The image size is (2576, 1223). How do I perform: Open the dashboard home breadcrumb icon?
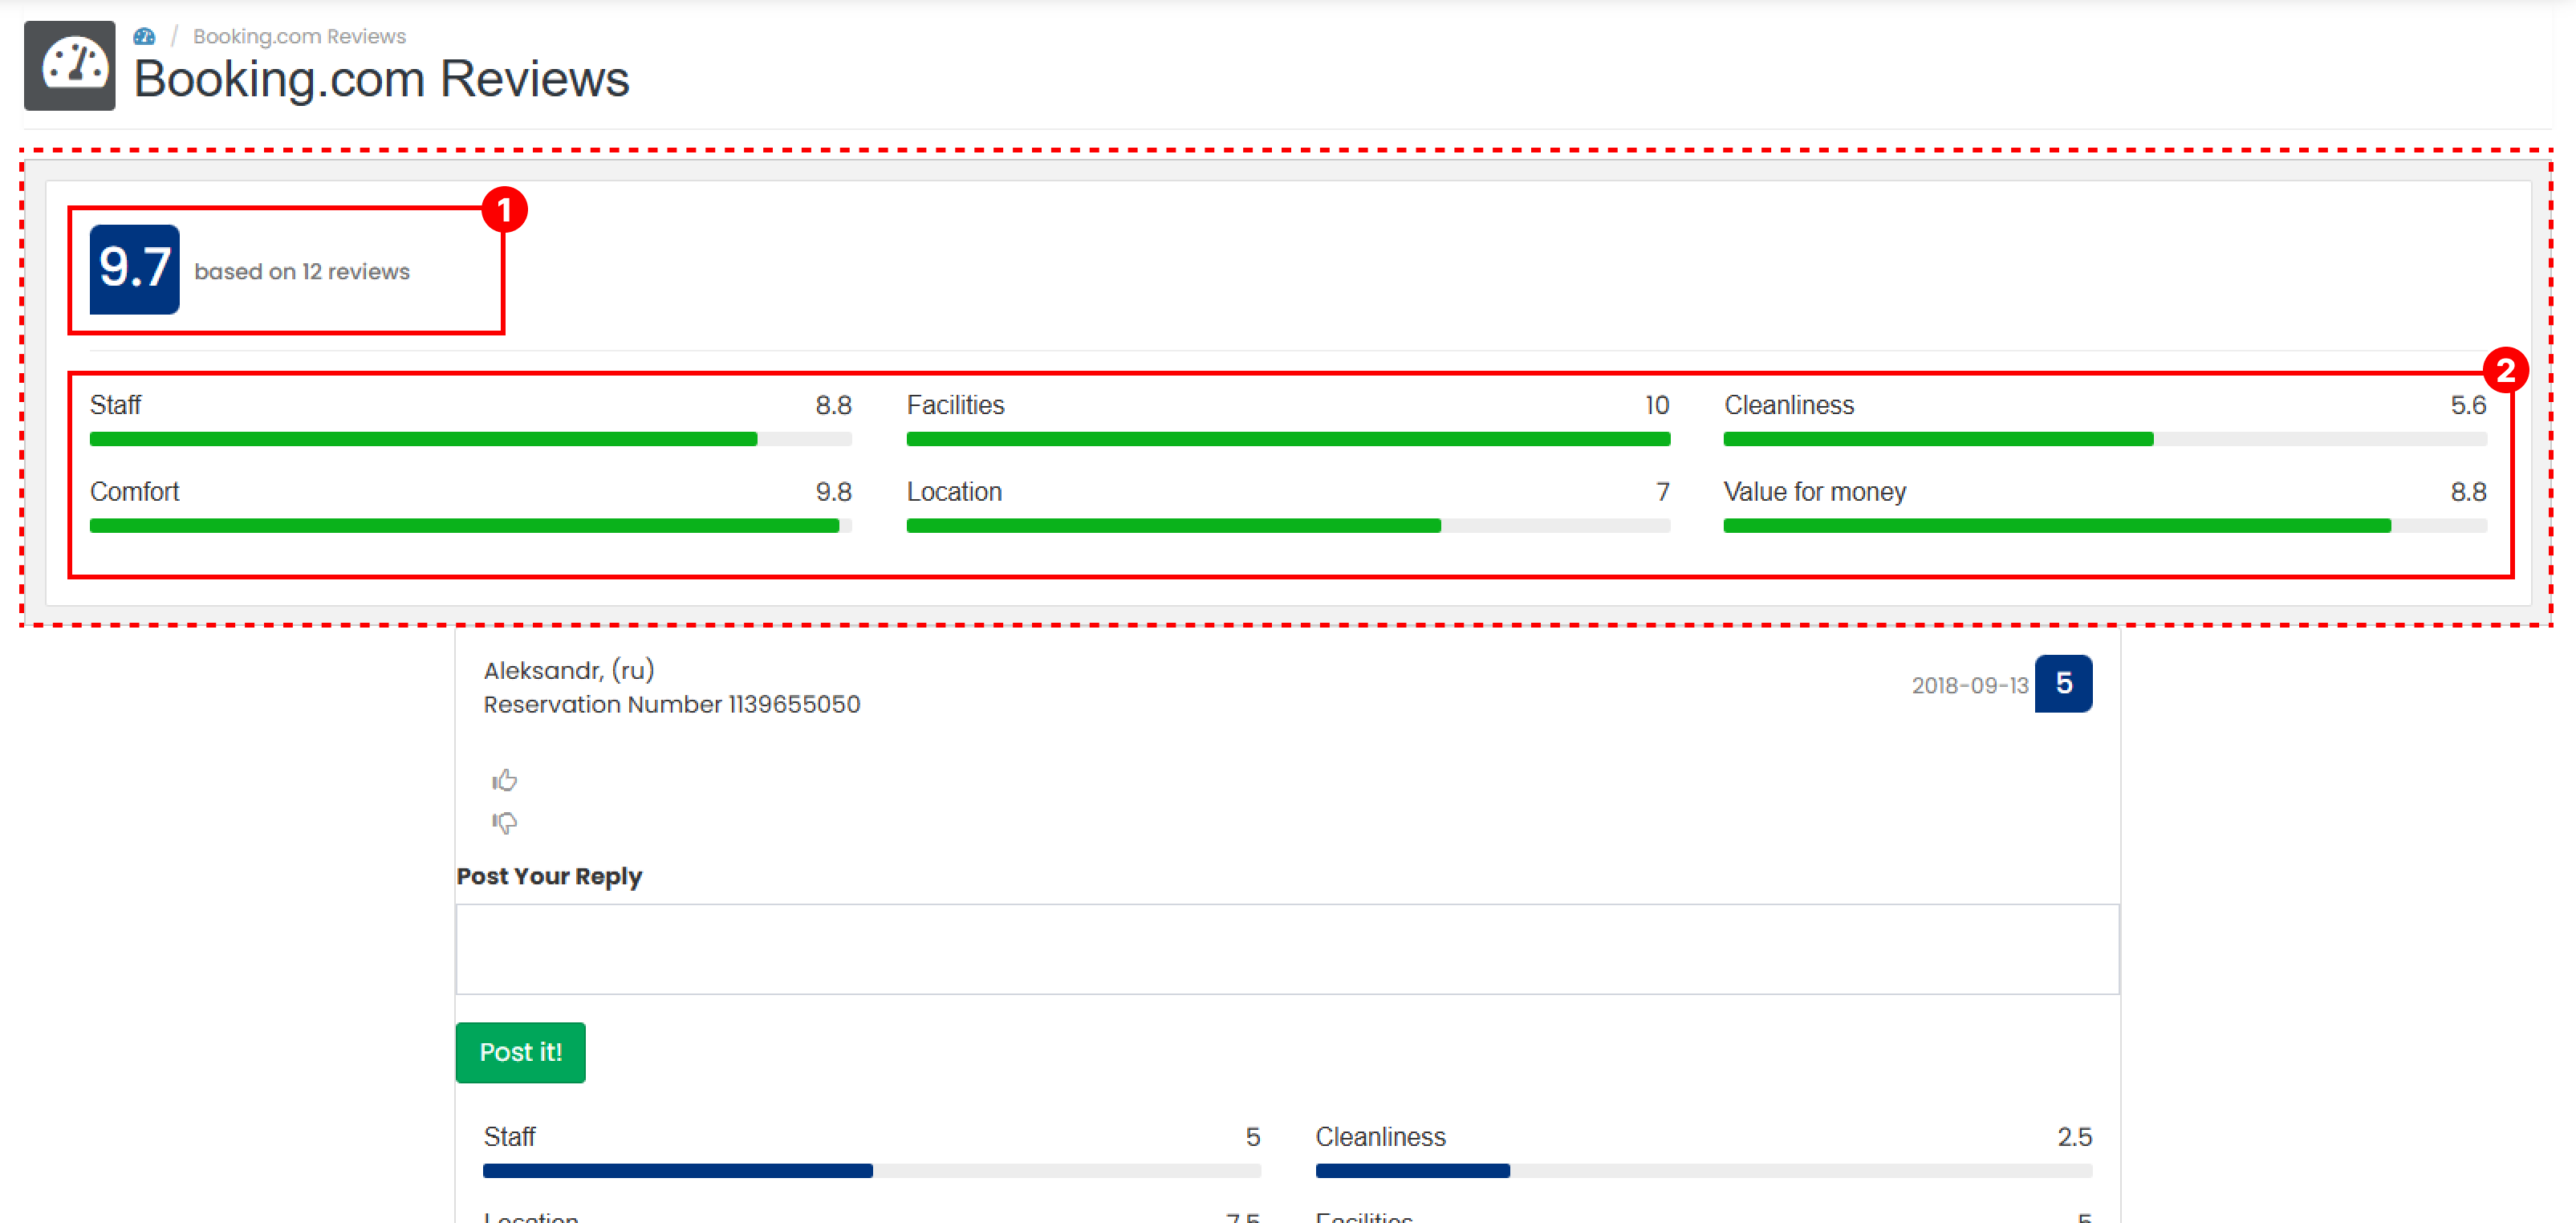point(144,37)
